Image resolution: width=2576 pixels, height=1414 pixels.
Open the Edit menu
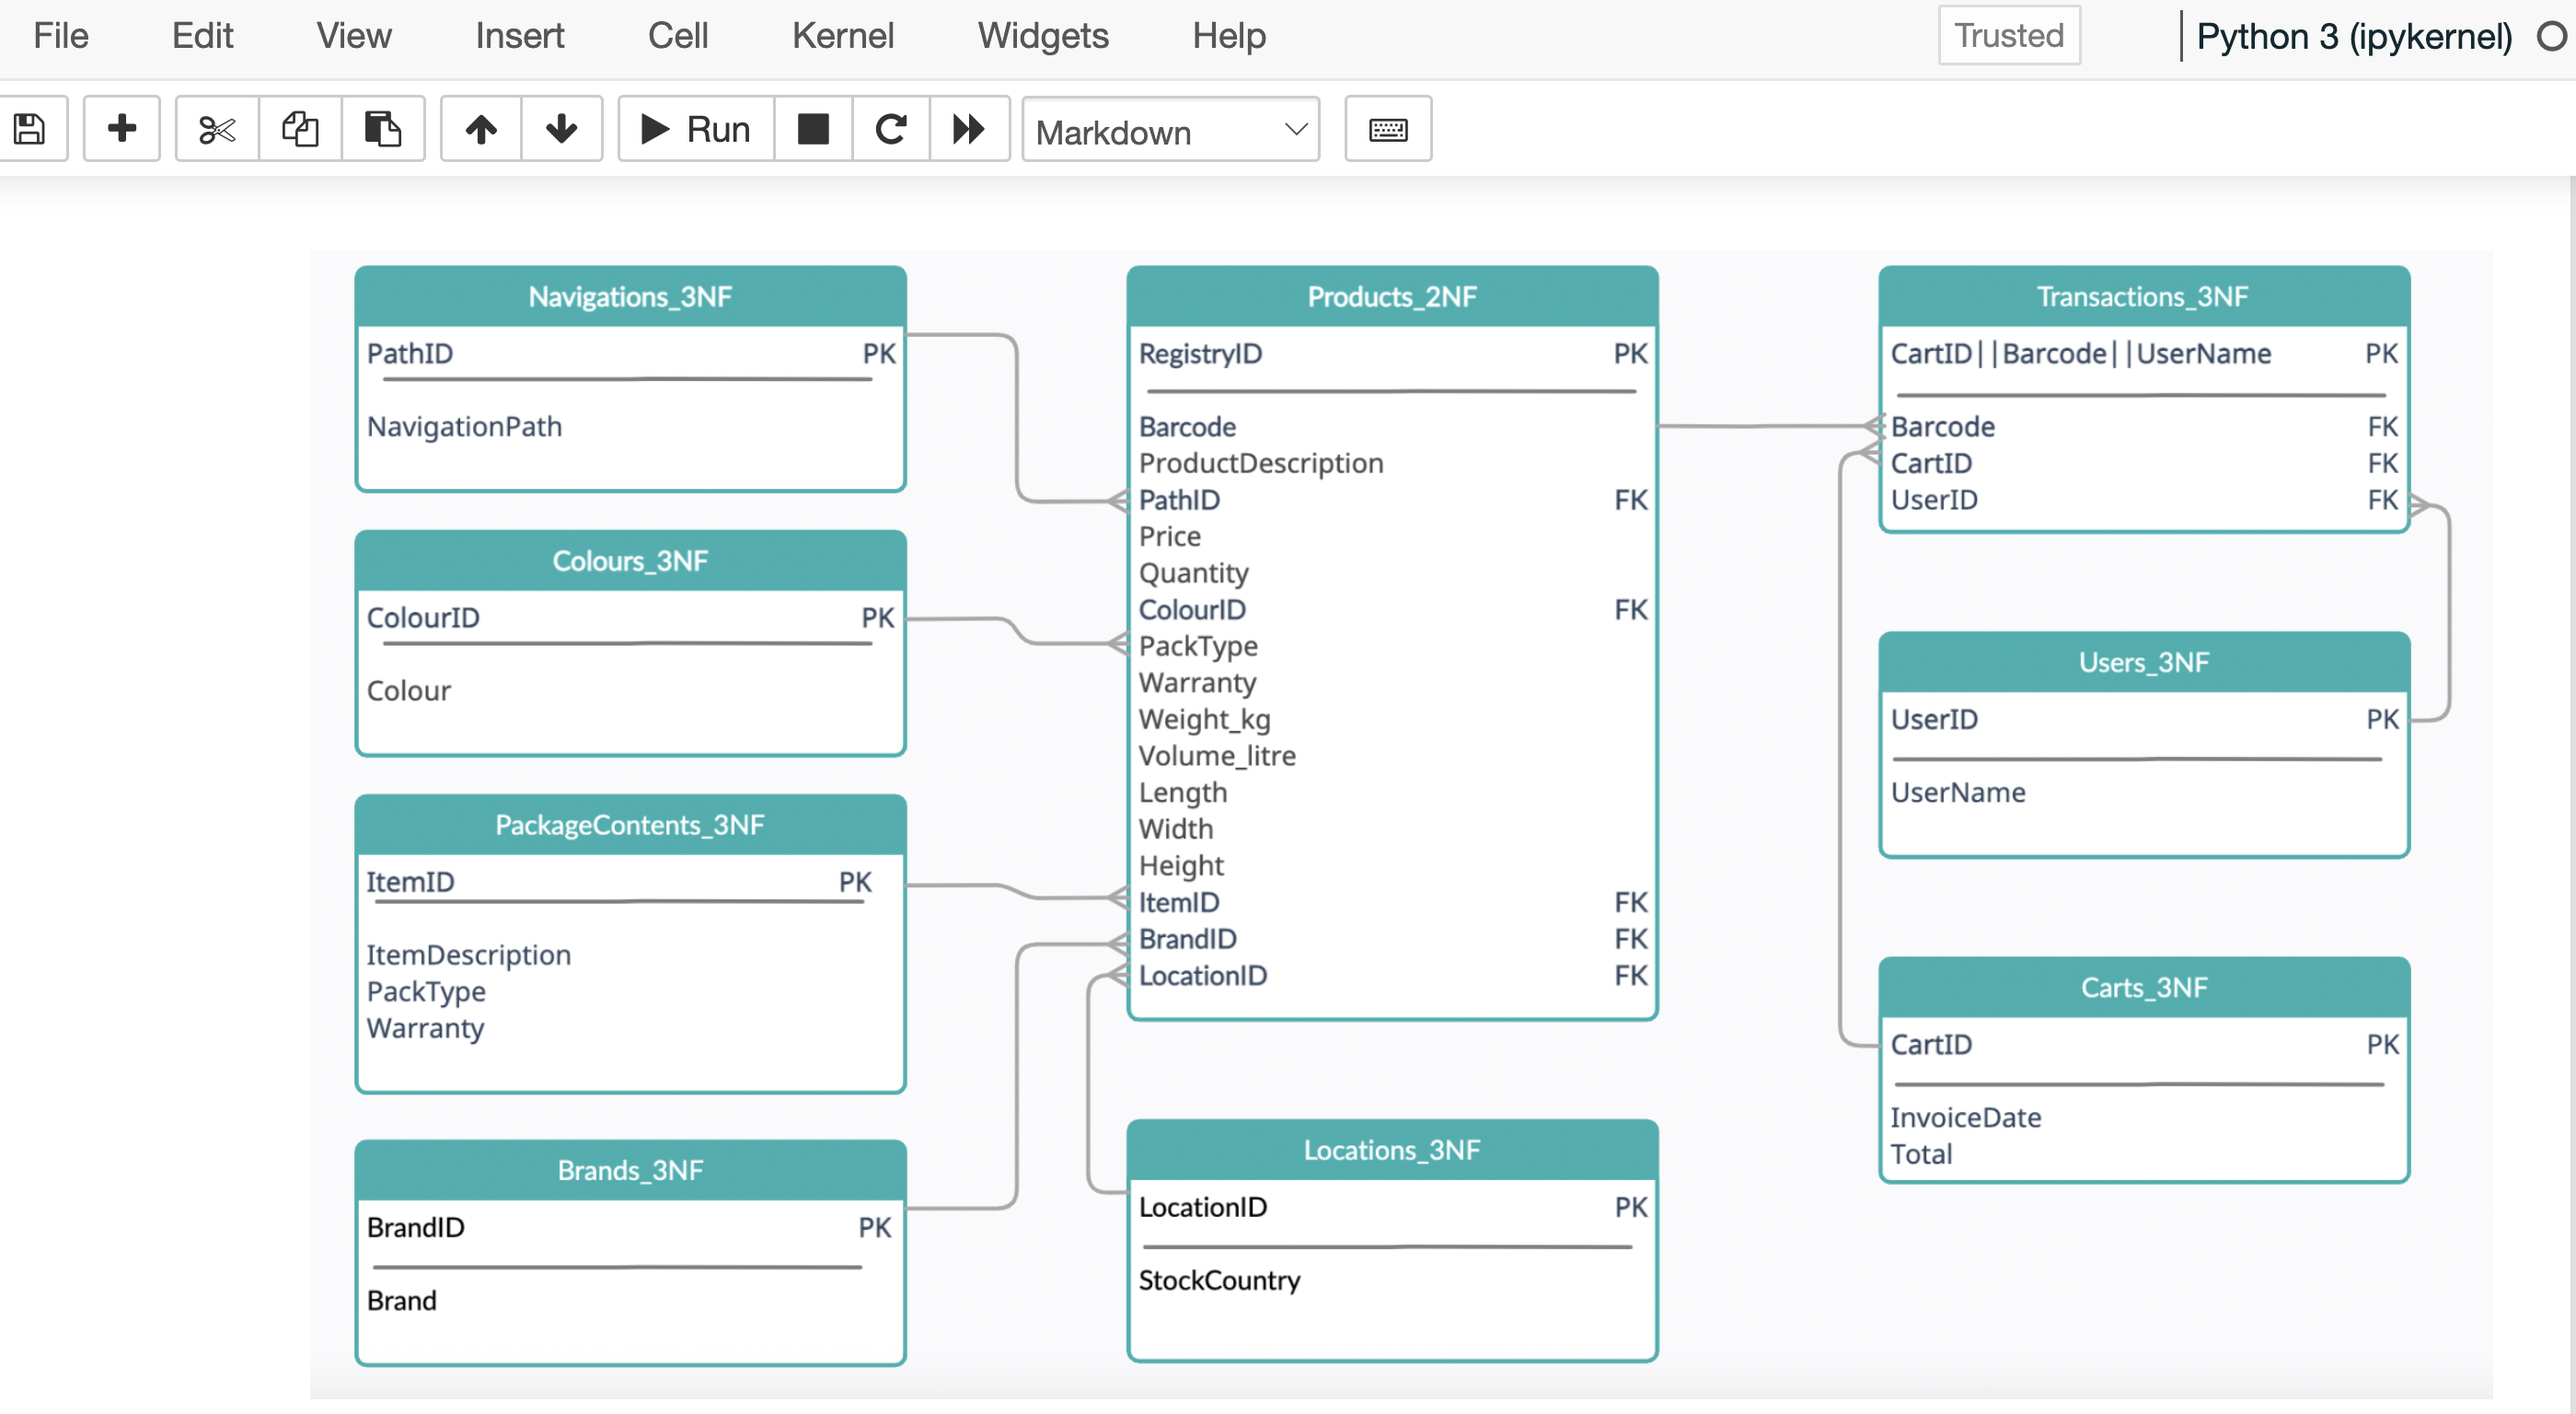[202, 36]
